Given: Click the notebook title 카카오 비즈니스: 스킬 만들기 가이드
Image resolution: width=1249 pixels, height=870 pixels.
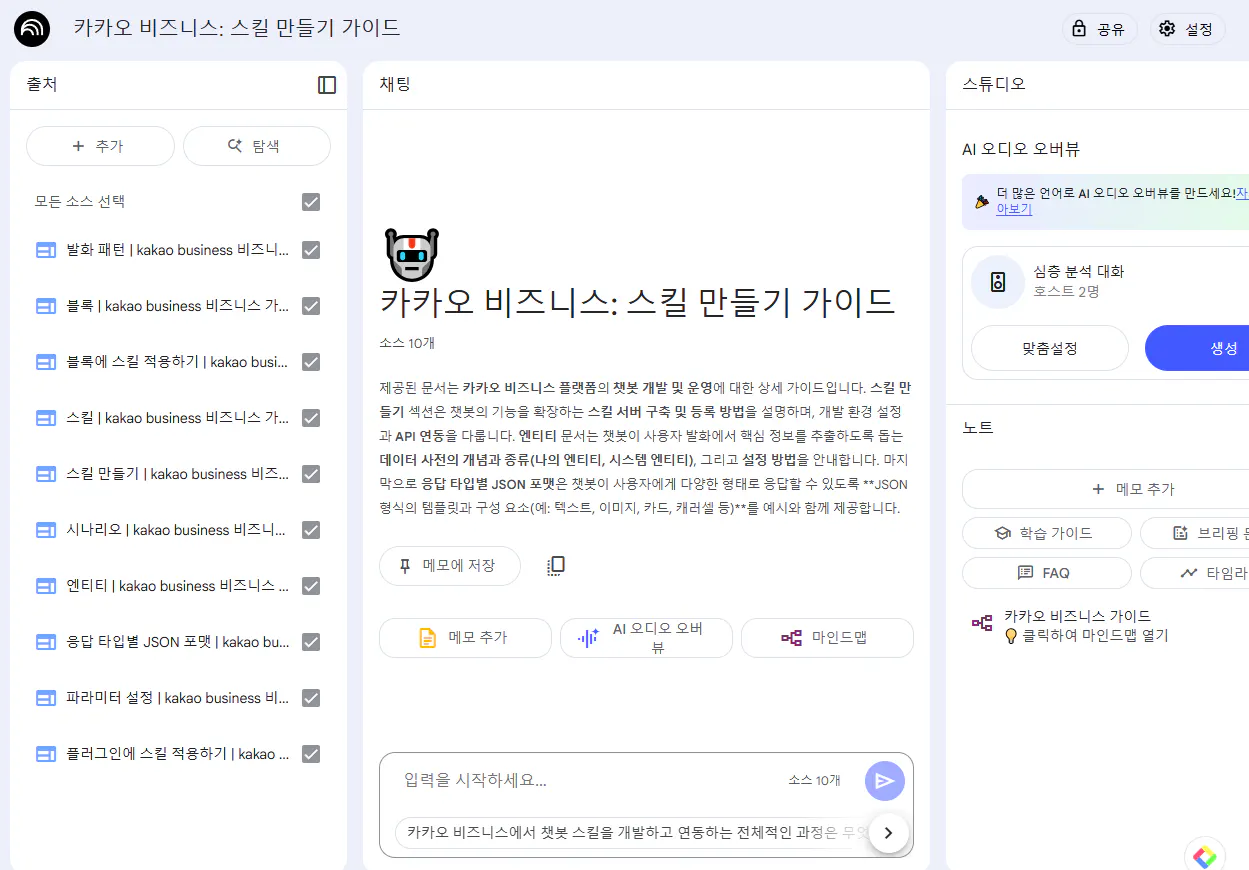Looking at the screenshot, I should click(x=237, y=28).
